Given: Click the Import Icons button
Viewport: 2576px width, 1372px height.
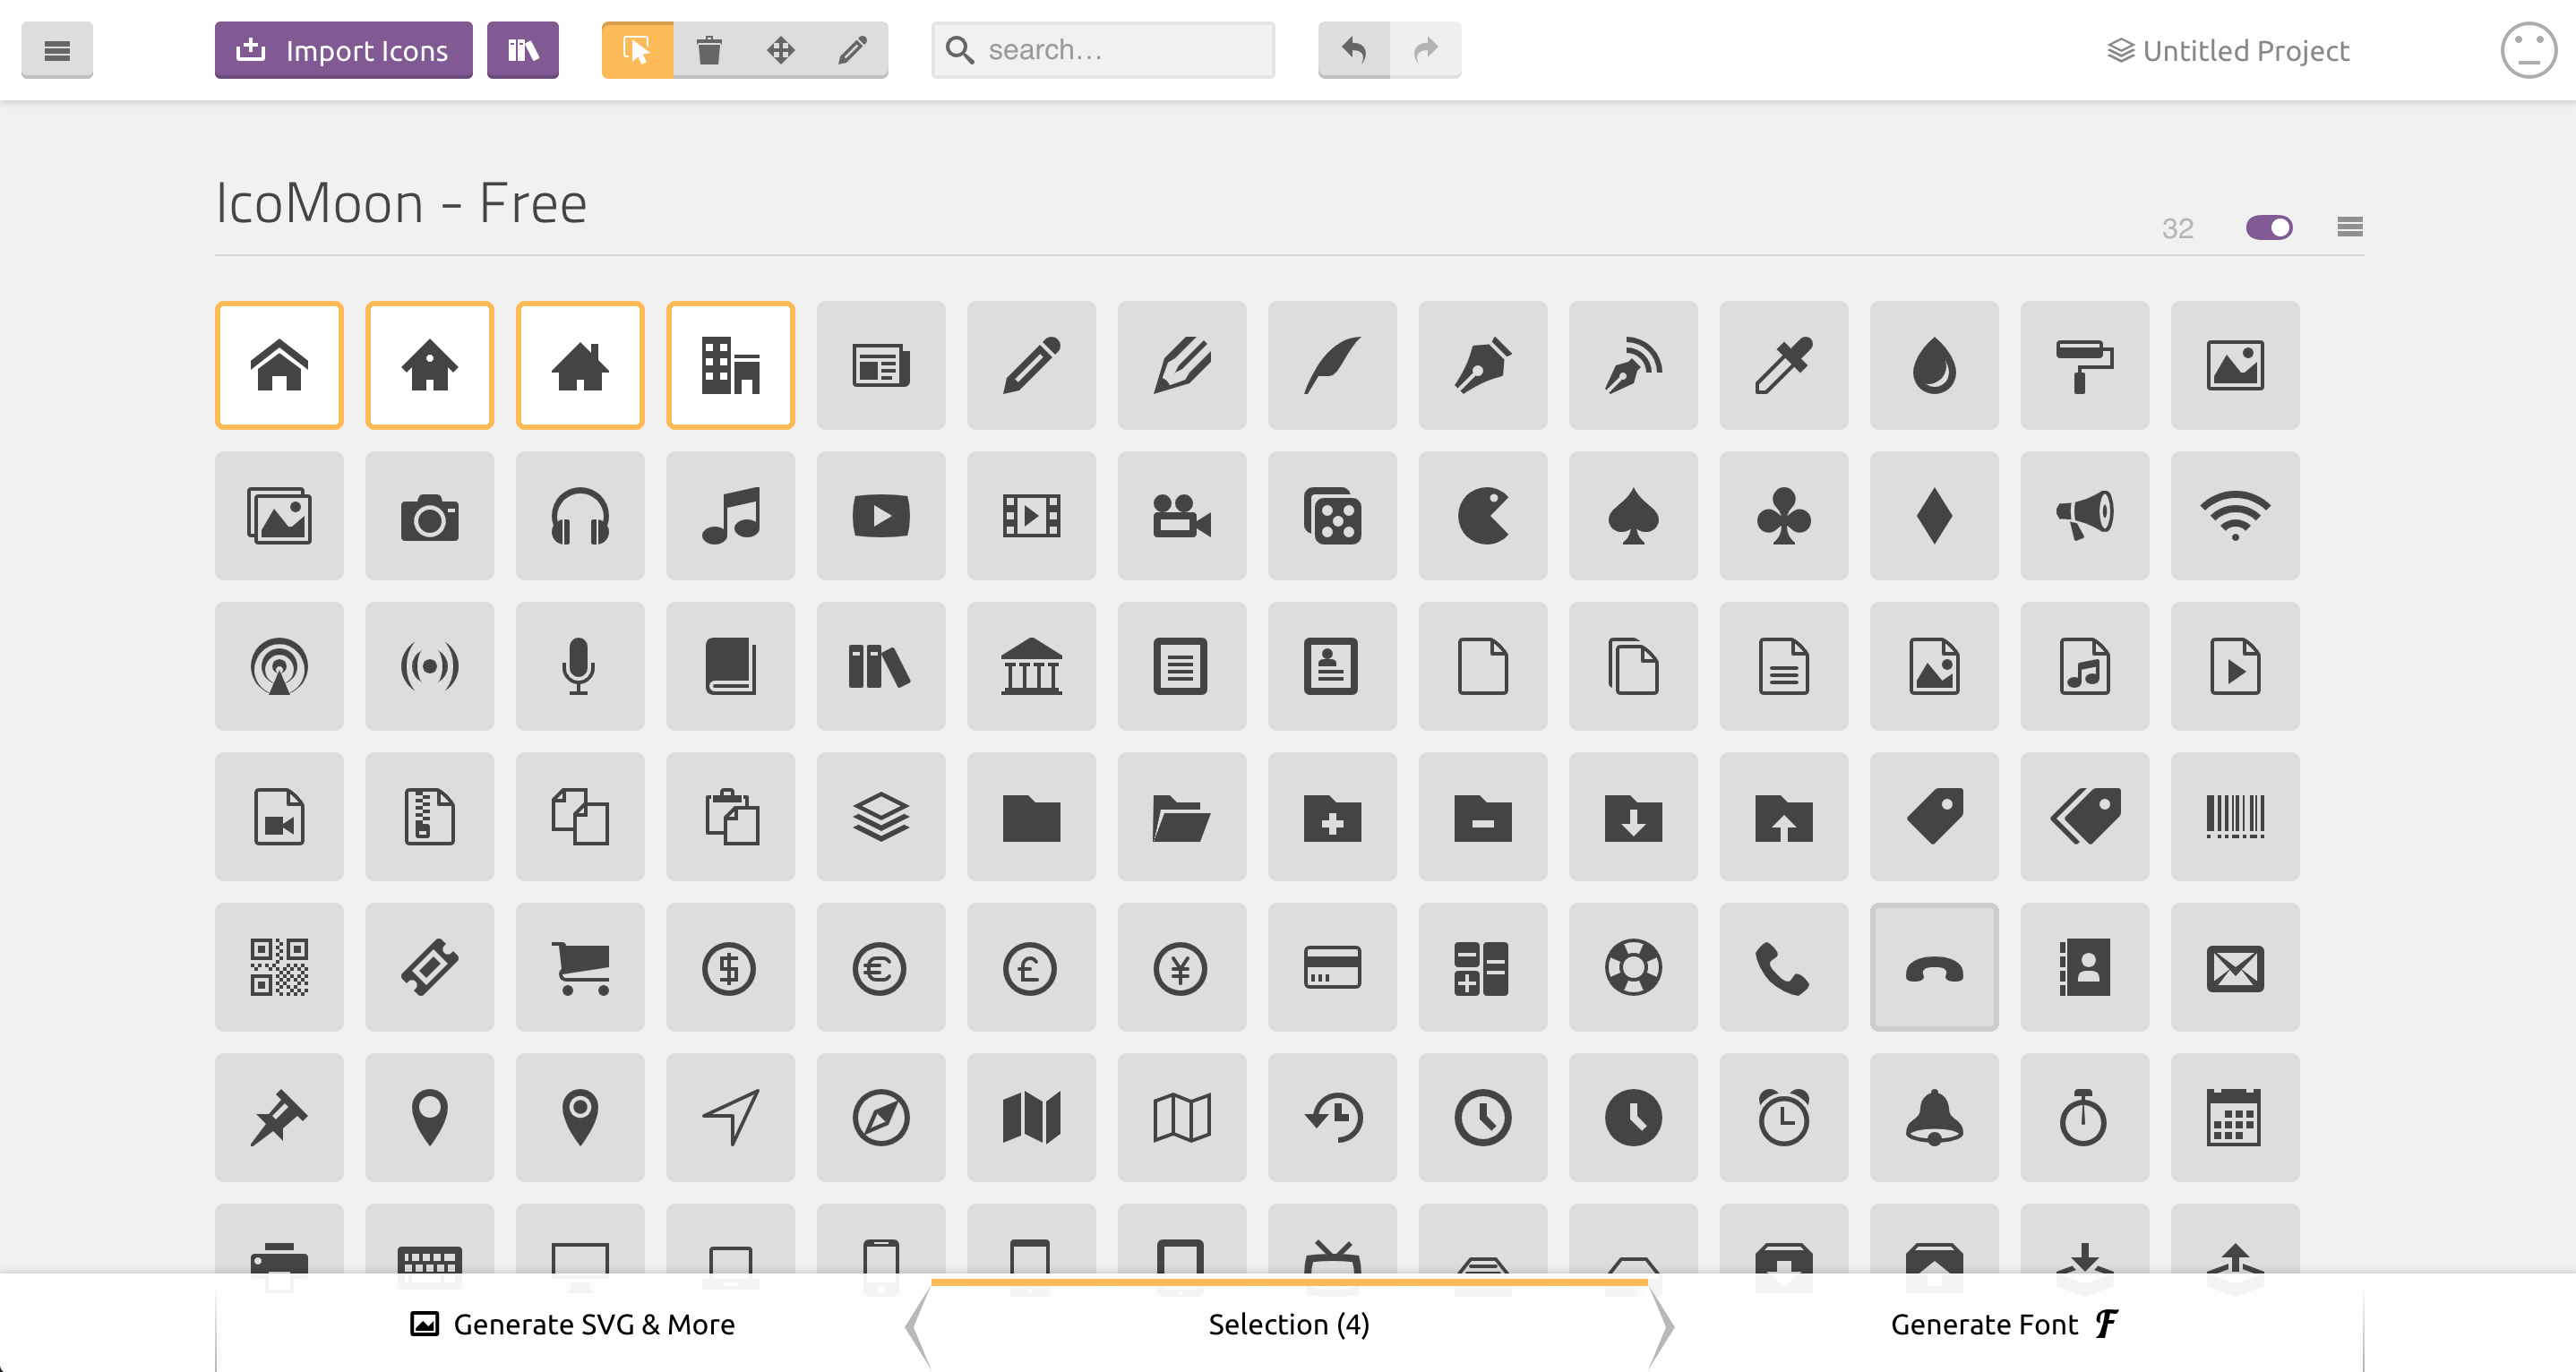Looking at the screenshot, I should [343, 50].
